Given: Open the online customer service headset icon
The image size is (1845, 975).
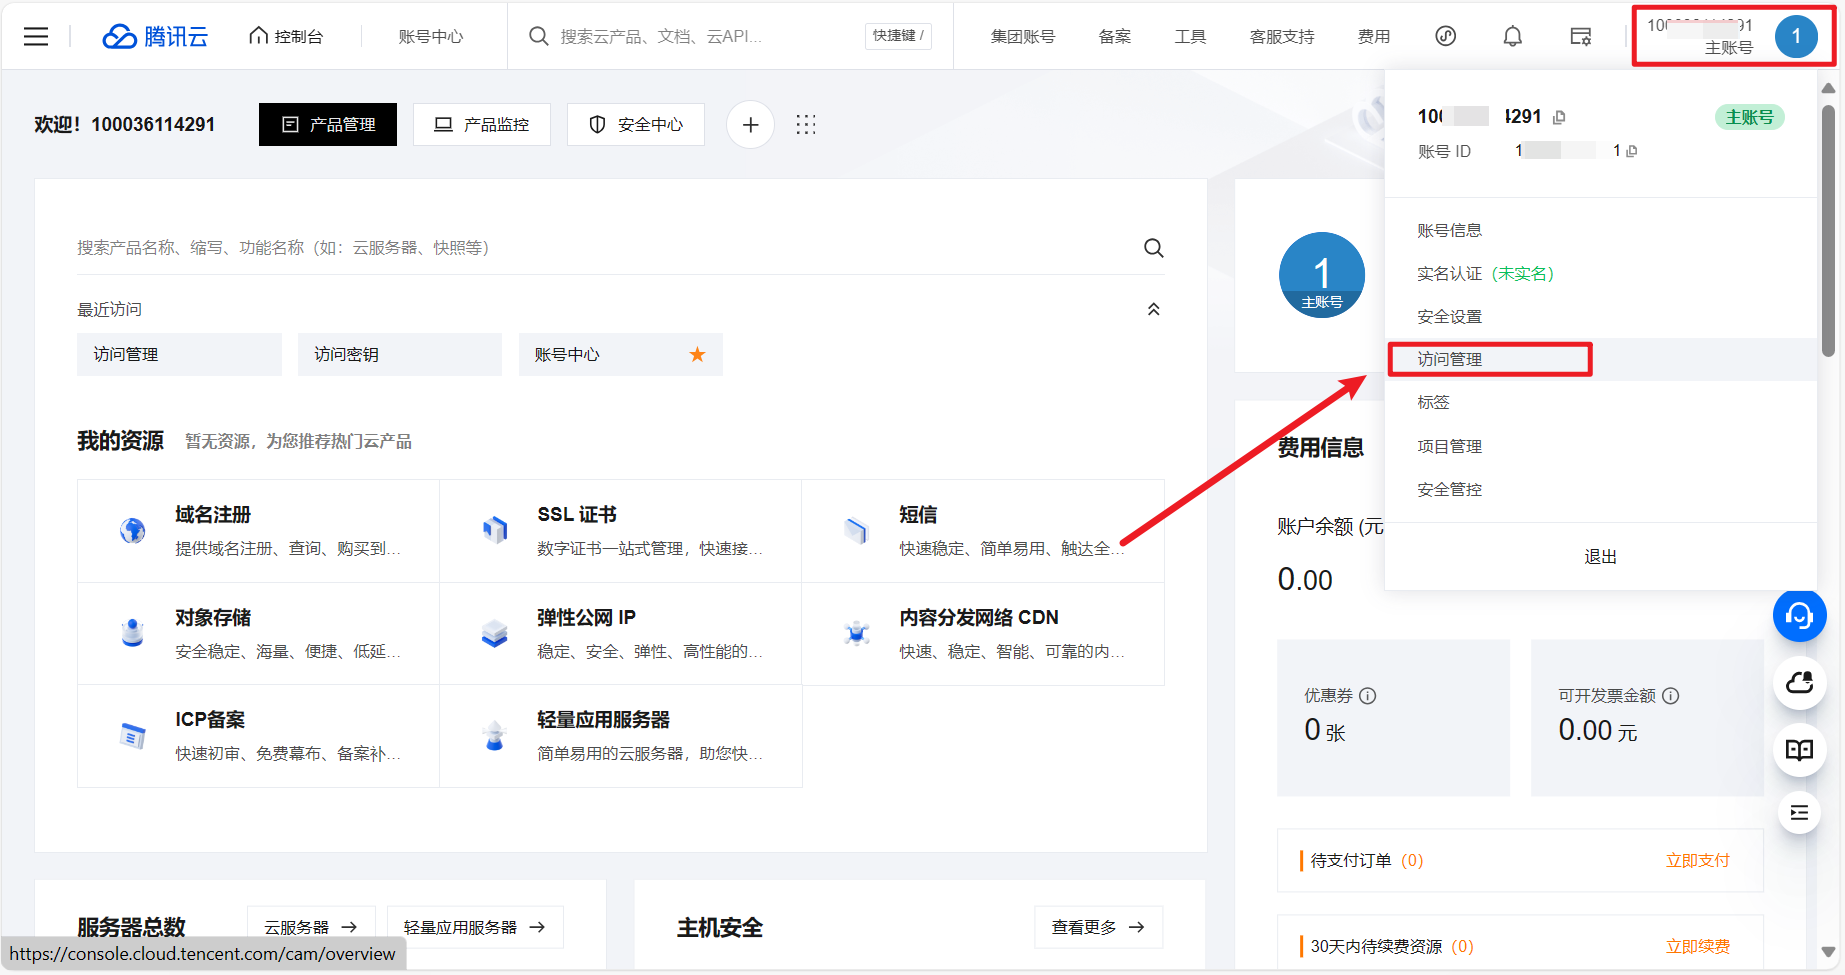Looking at the screenshot, I should pyautogui.click(x=1799, y=615).
